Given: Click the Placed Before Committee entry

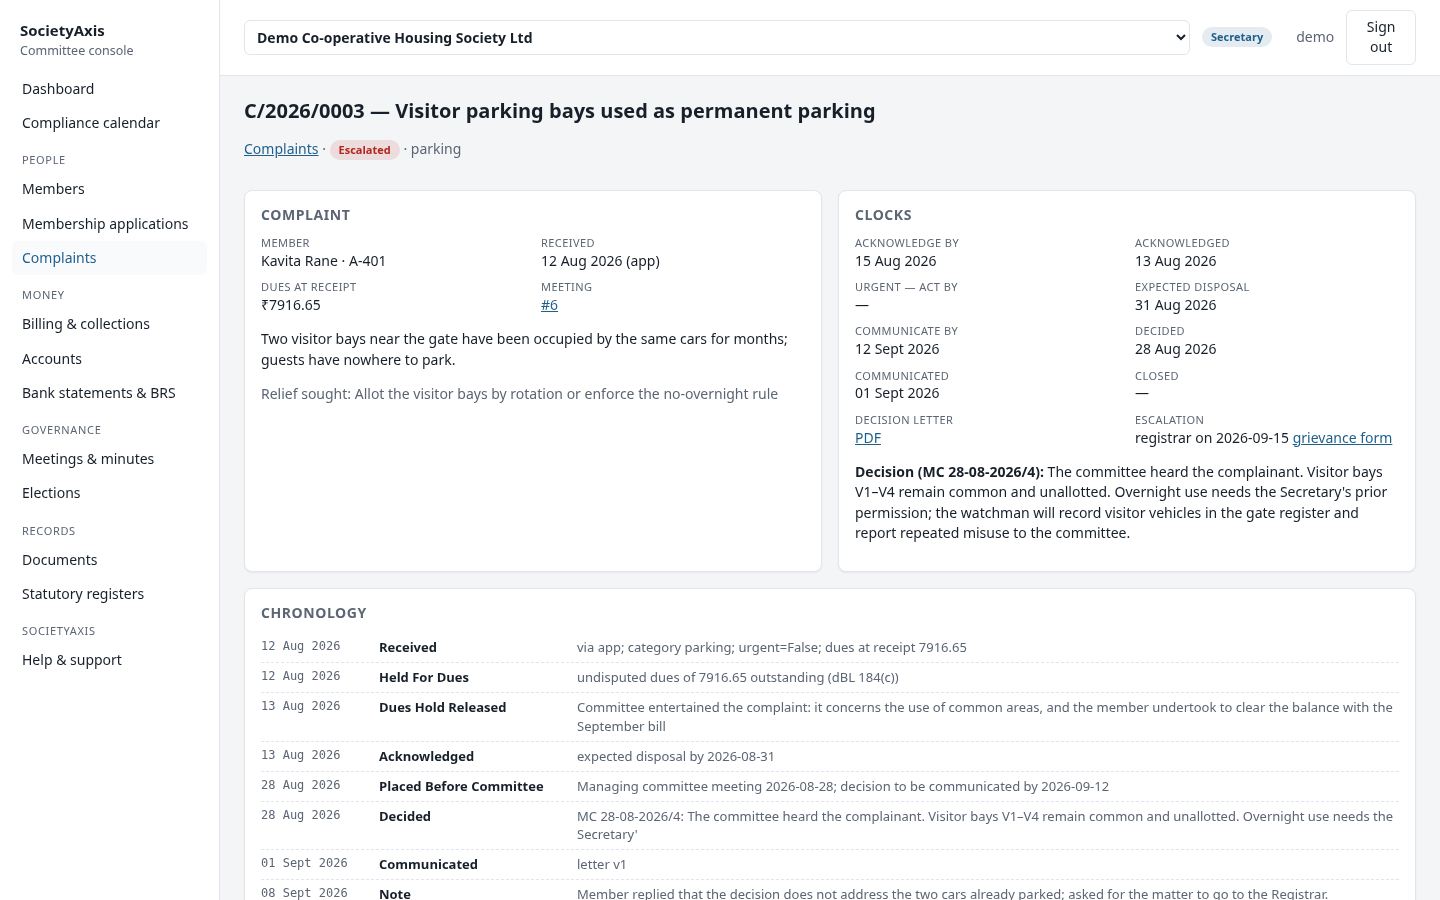Looking at the screenshot, I should (830, 786).
